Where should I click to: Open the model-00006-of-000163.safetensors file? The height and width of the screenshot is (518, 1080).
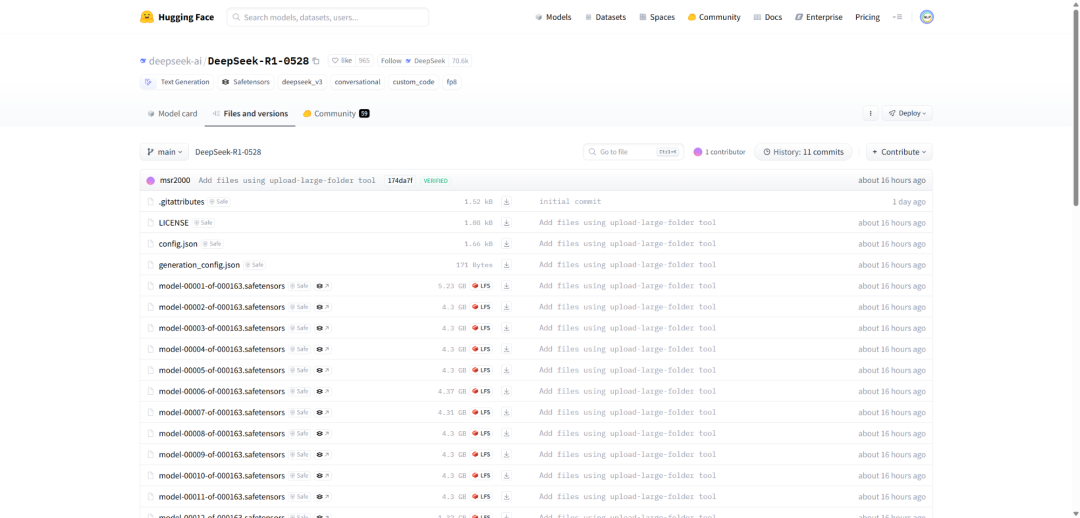pos(221,391)
